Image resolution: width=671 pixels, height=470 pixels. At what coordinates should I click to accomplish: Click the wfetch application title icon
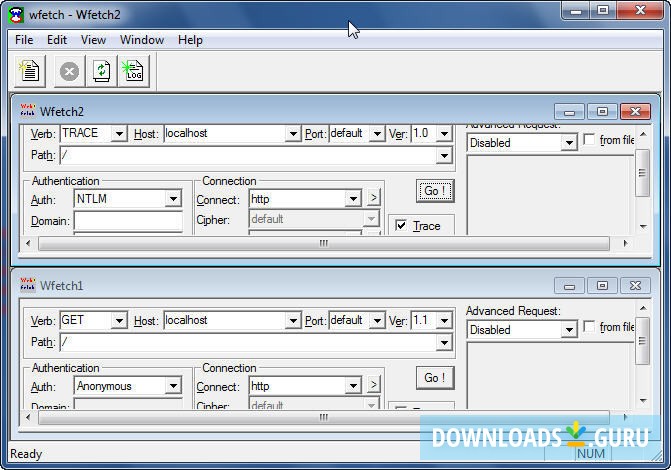coord(16,15)
